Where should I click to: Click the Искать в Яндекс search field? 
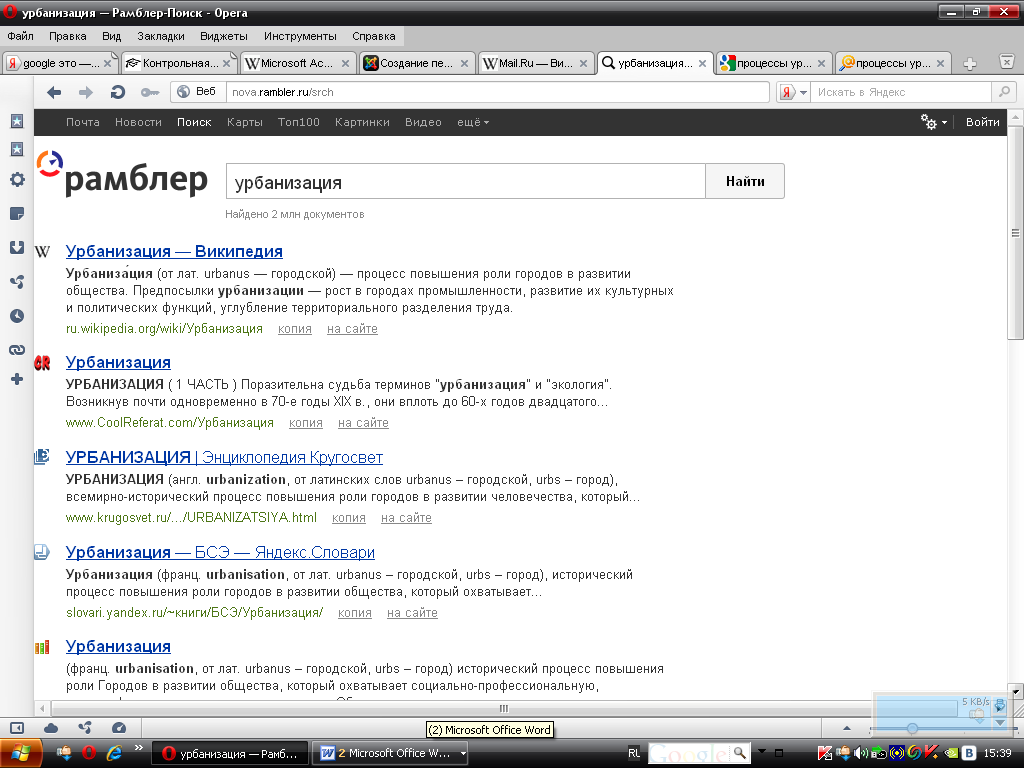point(902,92)
